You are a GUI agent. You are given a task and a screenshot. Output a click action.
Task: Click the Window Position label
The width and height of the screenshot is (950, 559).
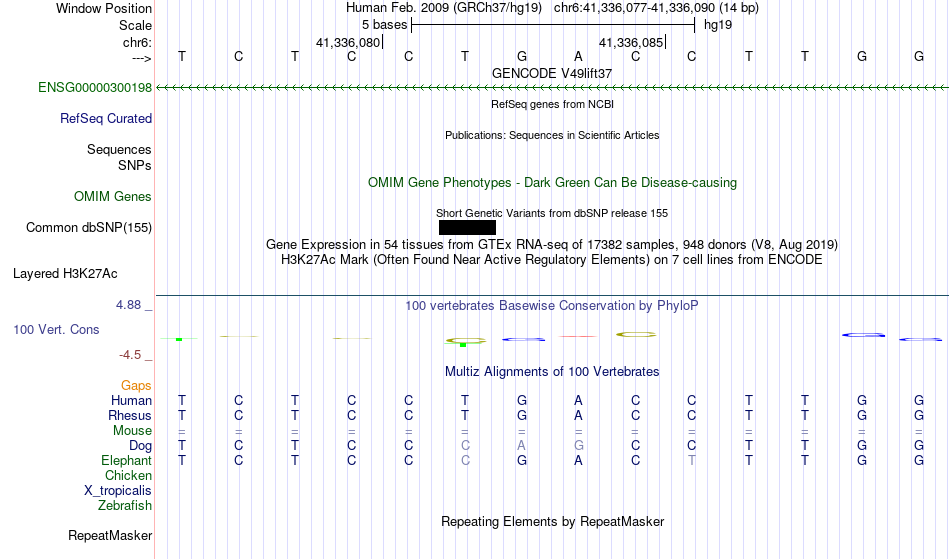coord(104,8)
